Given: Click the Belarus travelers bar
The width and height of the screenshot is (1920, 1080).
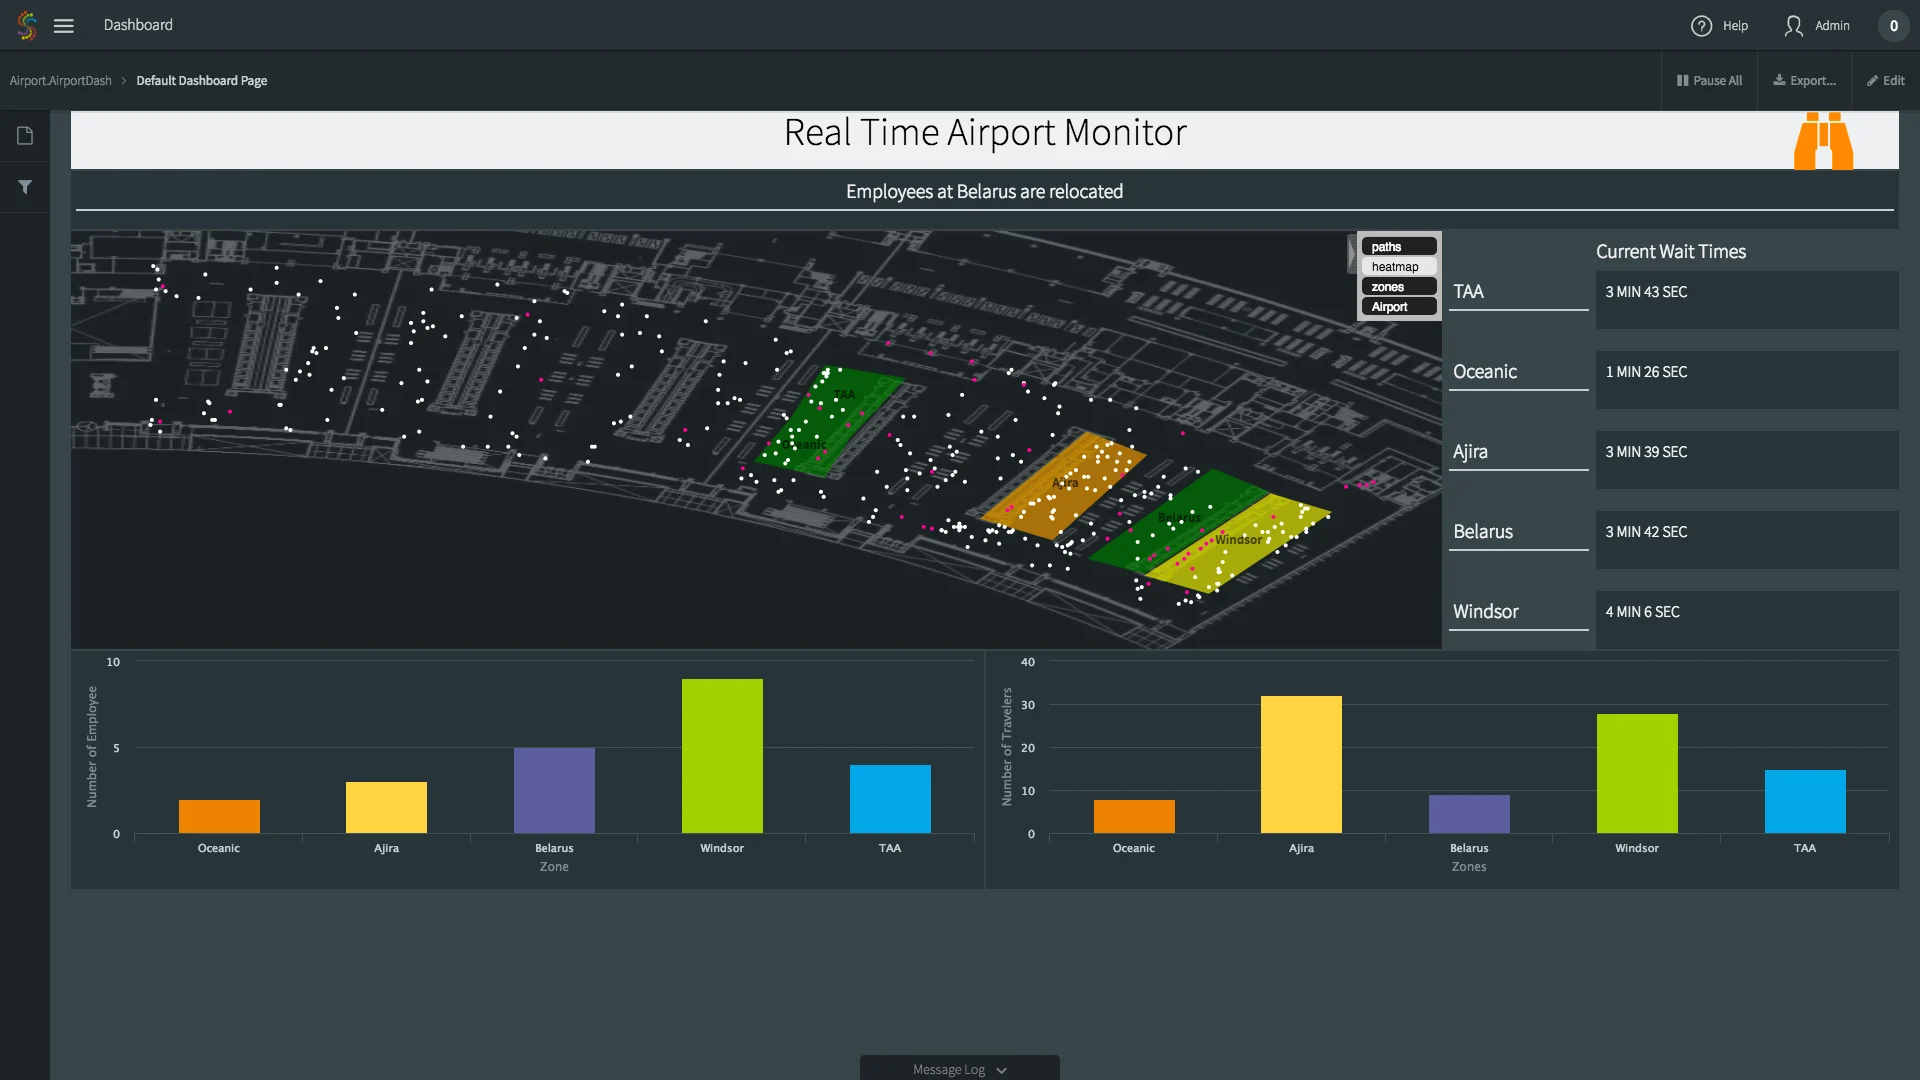Looking at the screenshot, I should [x=1469, y=814].
